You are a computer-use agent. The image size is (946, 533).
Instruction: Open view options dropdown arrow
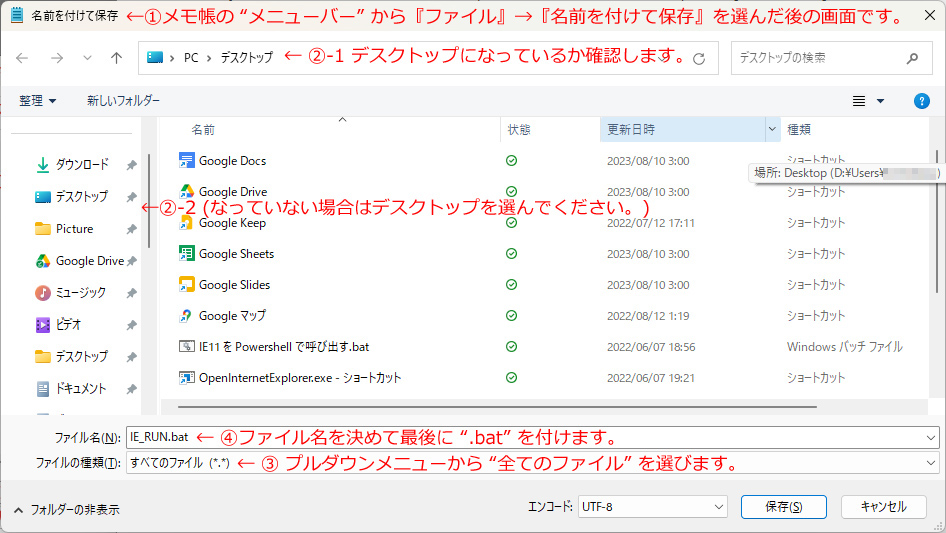tap(880, 101)
